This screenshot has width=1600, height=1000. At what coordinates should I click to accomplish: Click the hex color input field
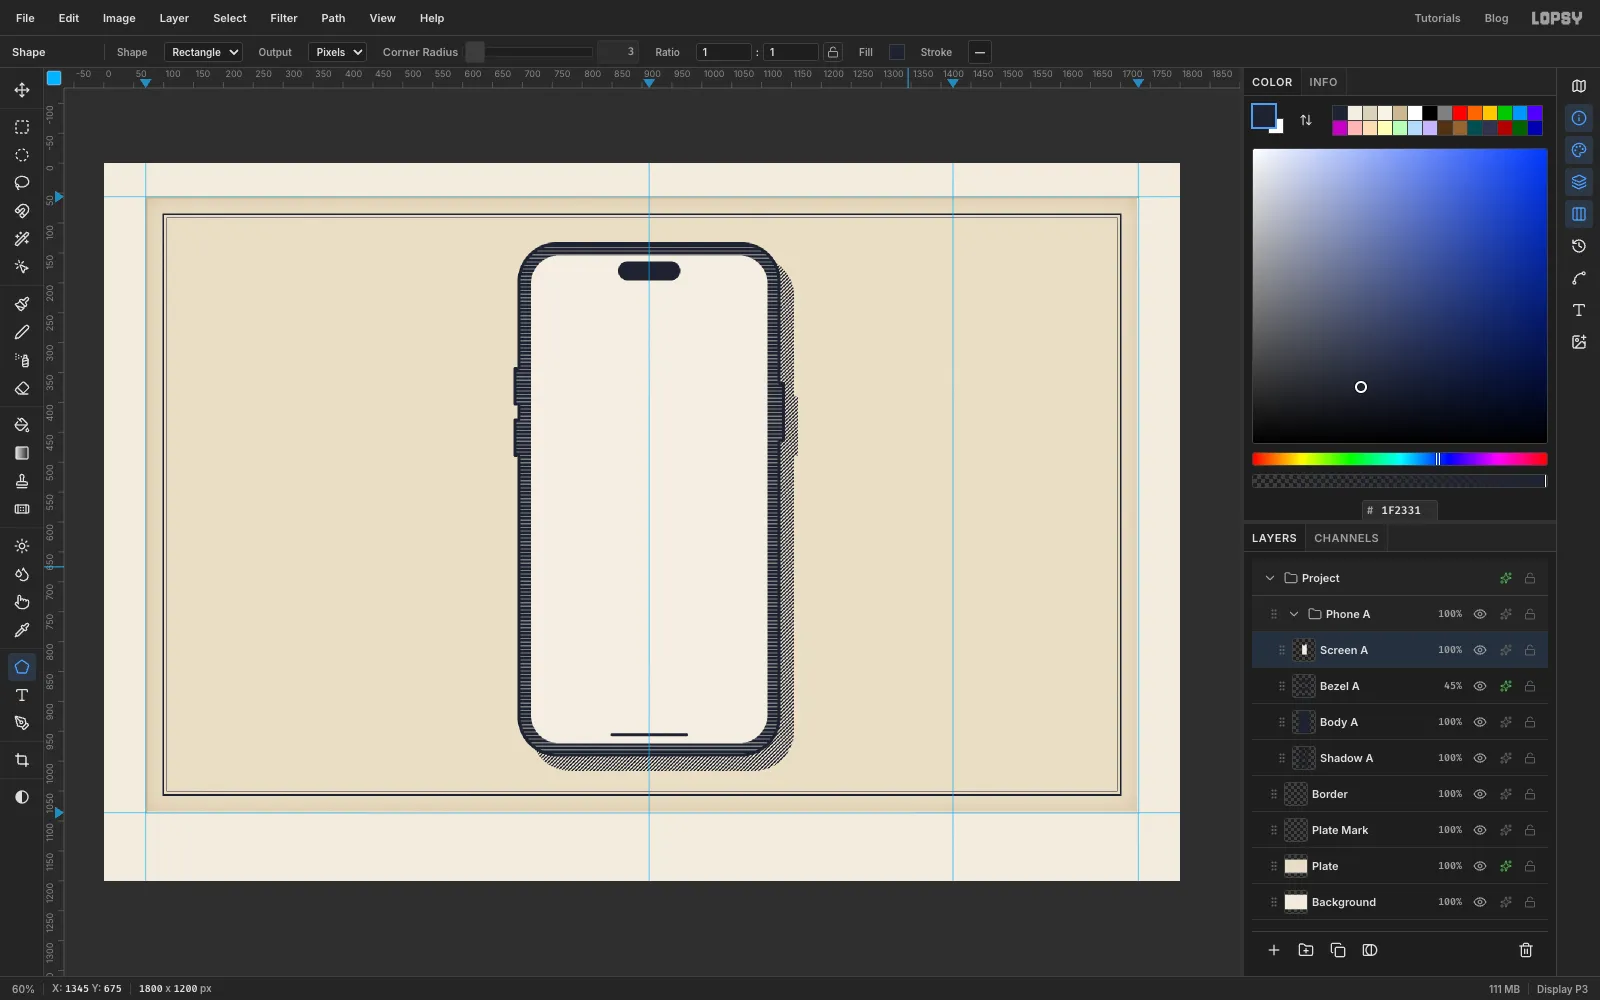(x=1400, y=510)
